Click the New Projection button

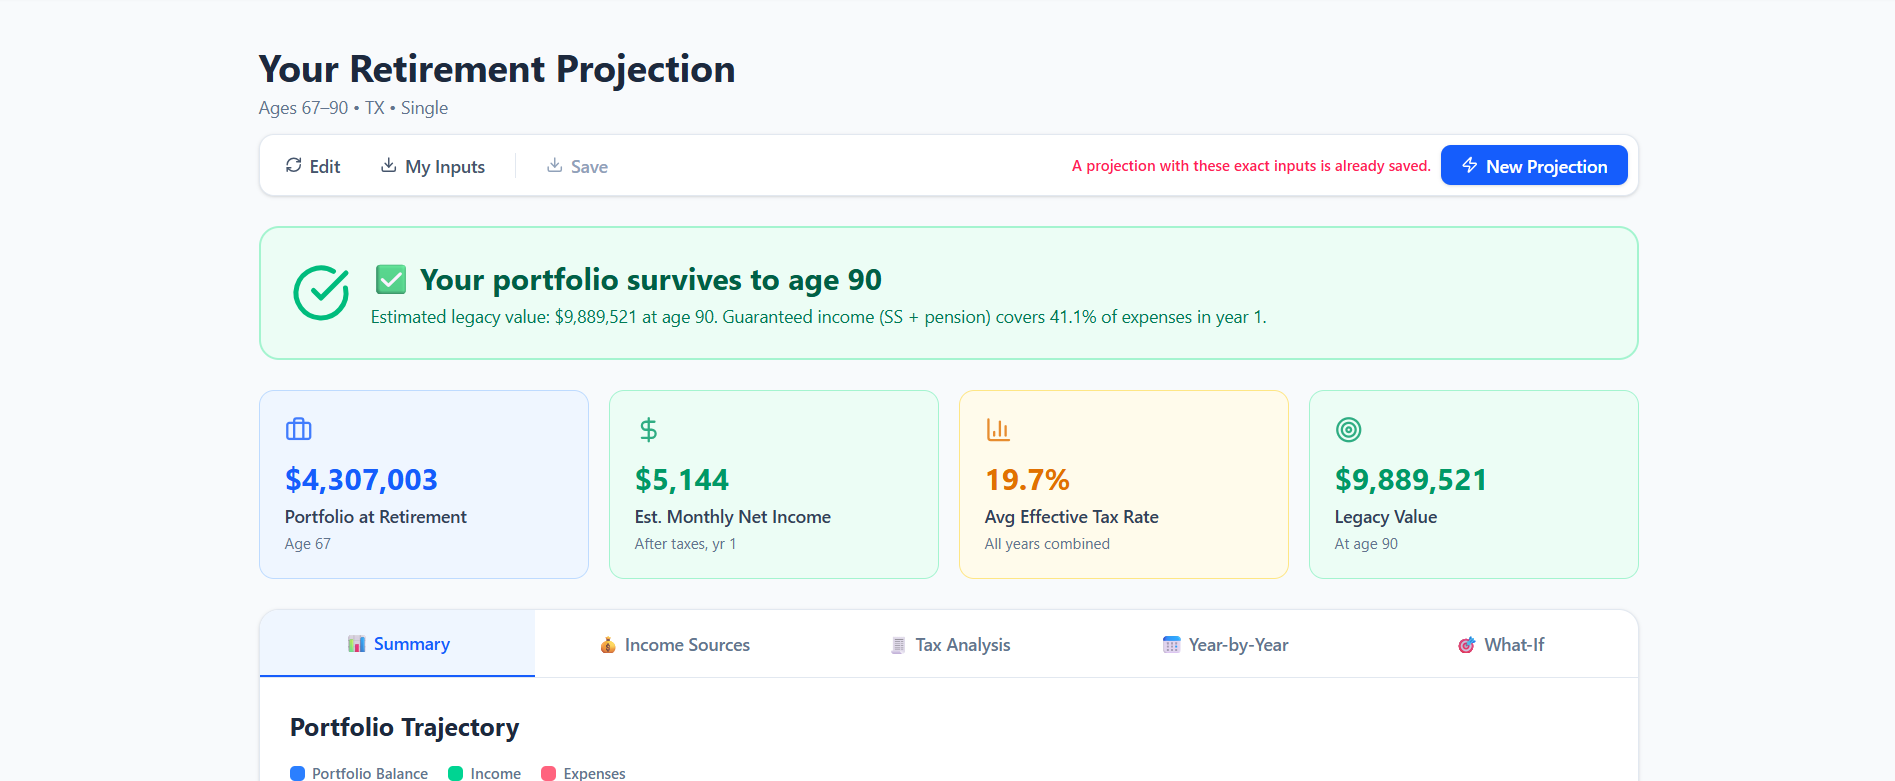(x=1533, y=166)
